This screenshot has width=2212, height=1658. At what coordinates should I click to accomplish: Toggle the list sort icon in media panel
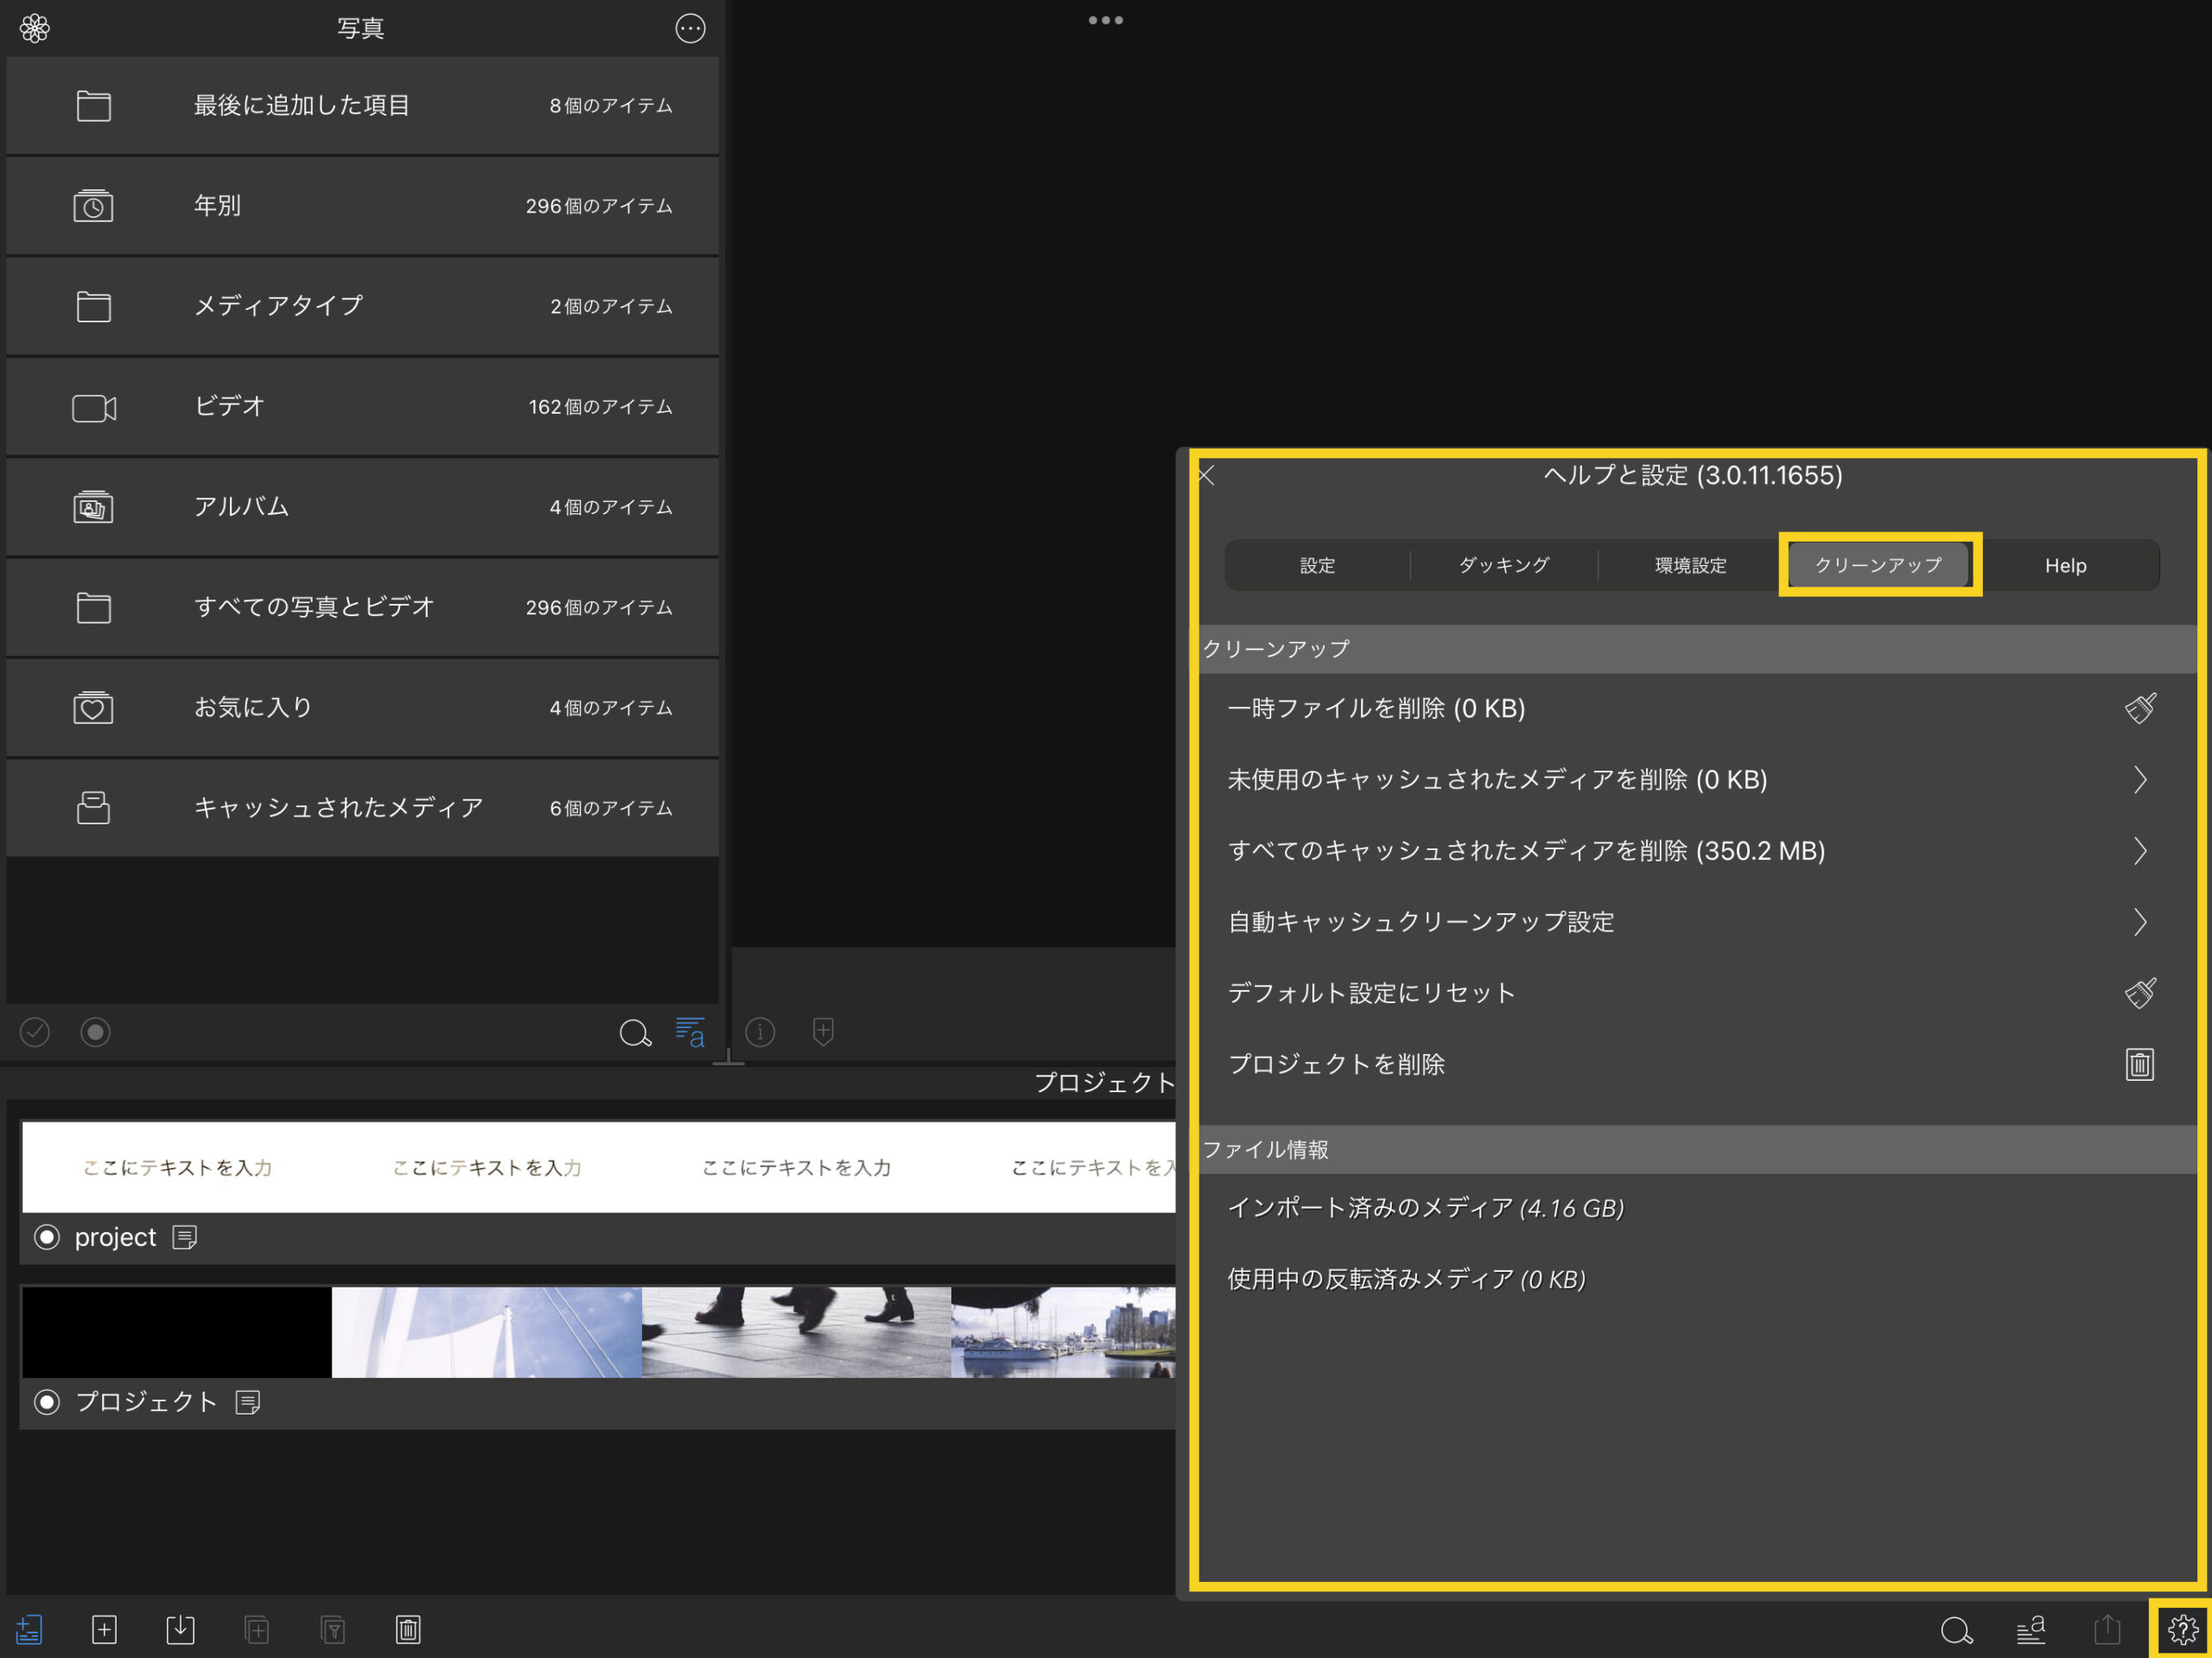[x=690, y=1032]
